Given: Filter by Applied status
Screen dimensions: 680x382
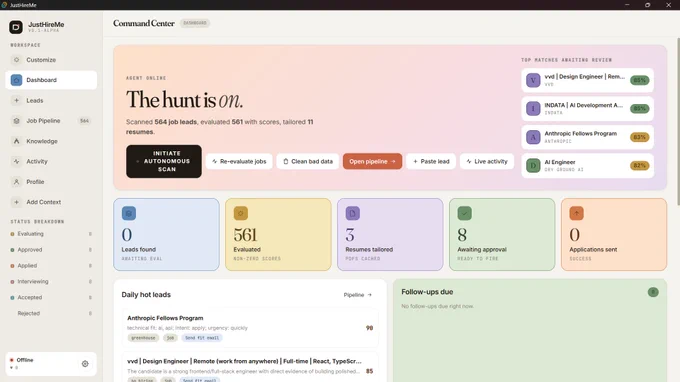Looking at the screenshot, I should point(51,265).
